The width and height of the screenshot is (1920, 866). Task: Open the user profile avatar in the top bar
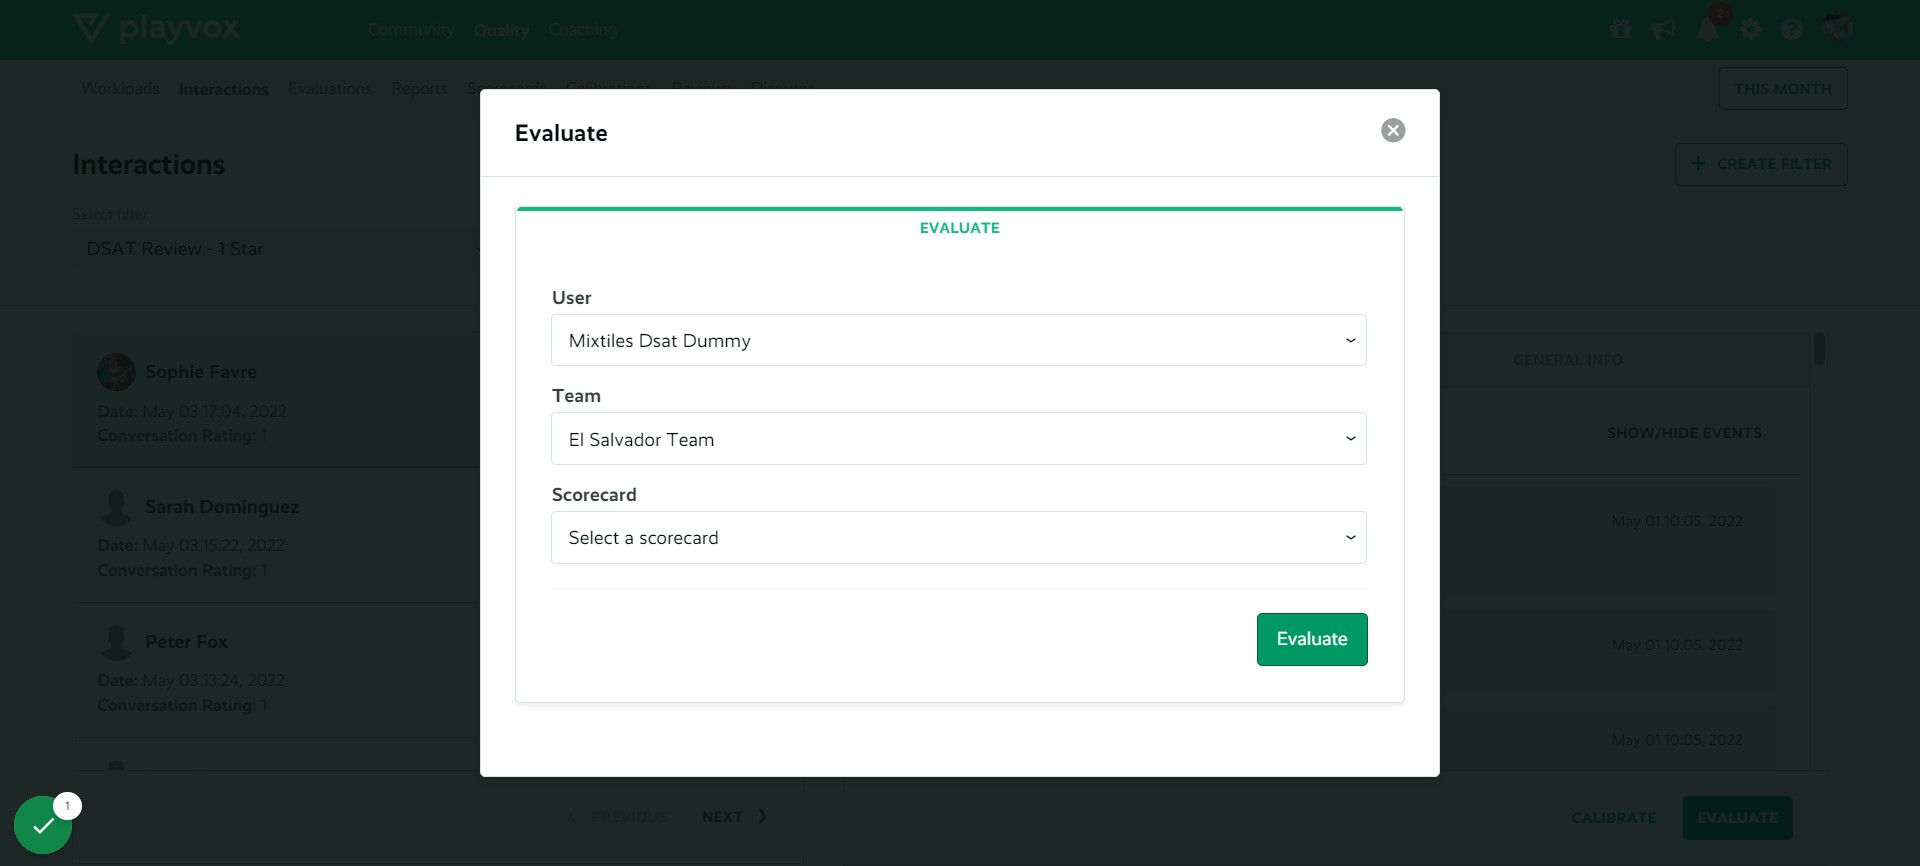pyautogui.click(x=1837, y=27)
